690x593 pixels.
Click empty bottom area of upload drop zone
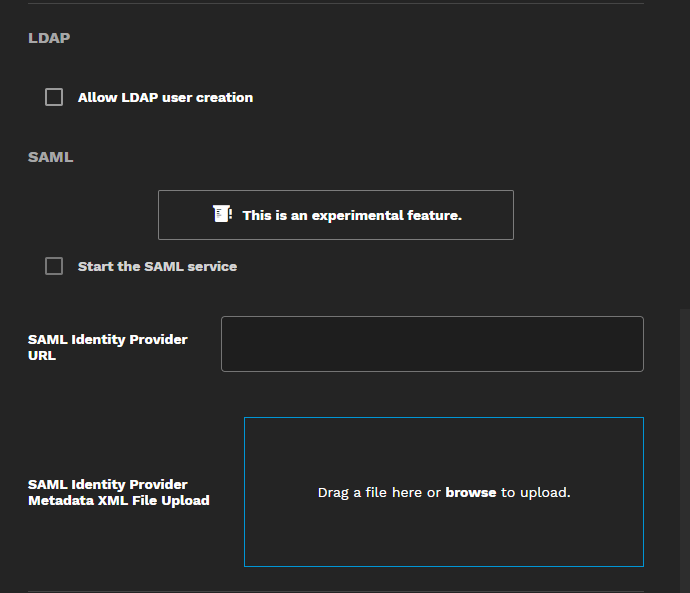coord(443,545)
